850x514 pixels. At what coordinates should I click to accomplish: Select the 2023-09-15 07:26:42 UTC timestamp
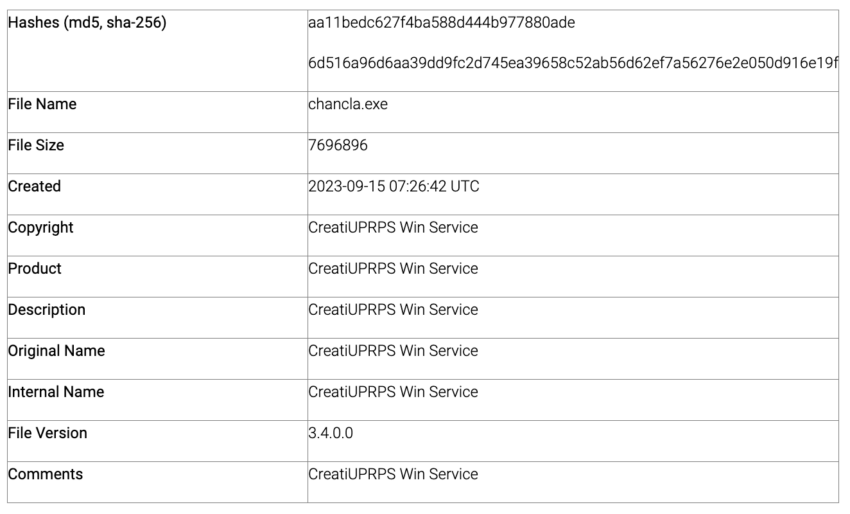[x=394, y=187]
